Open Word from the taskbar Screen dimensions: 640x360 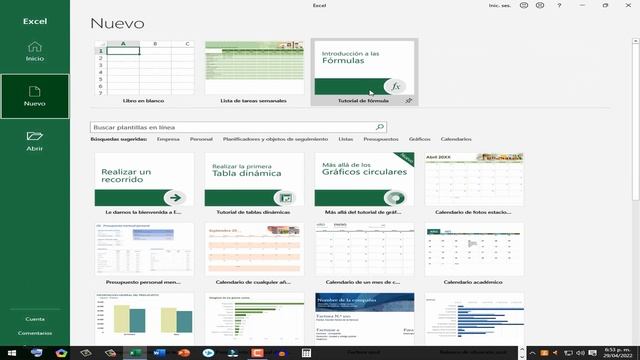click(159, 353)
